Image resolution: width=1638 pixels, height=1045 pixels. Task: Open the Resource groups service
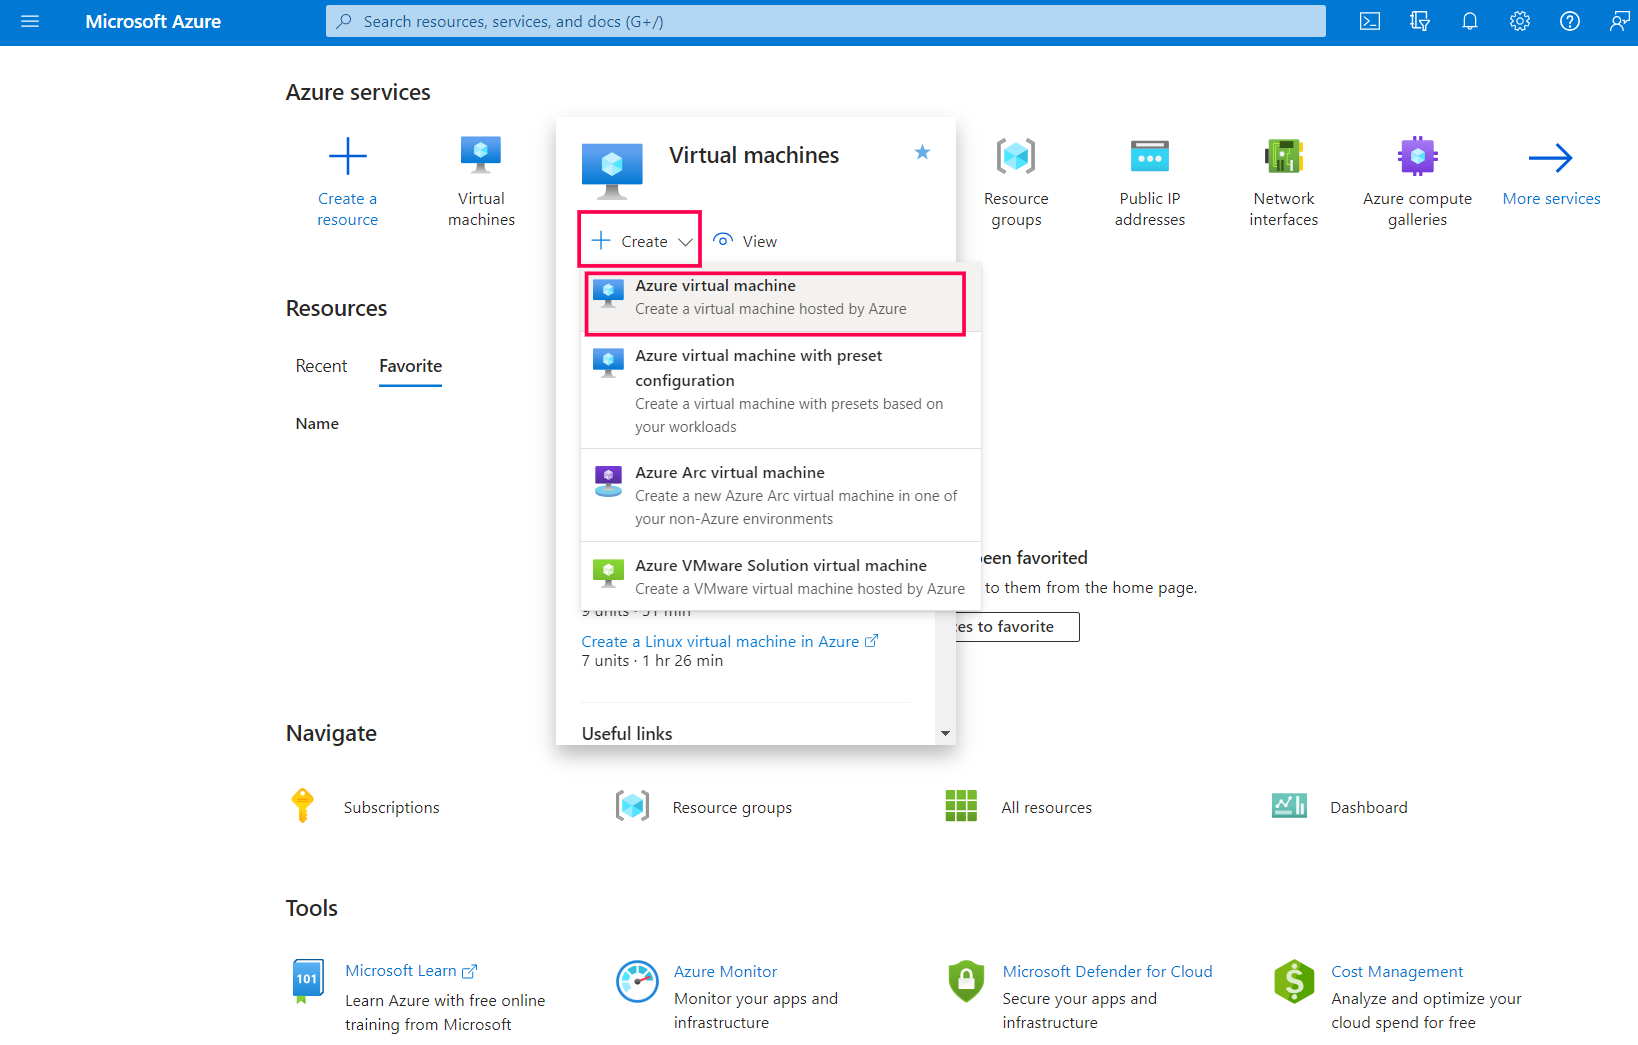[x=1016, y=182]
